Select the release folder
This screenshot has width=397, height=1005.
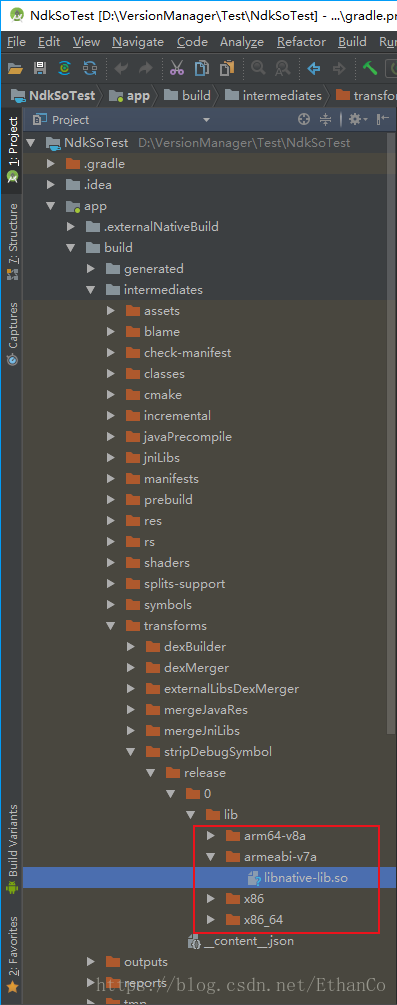[196, 772]
